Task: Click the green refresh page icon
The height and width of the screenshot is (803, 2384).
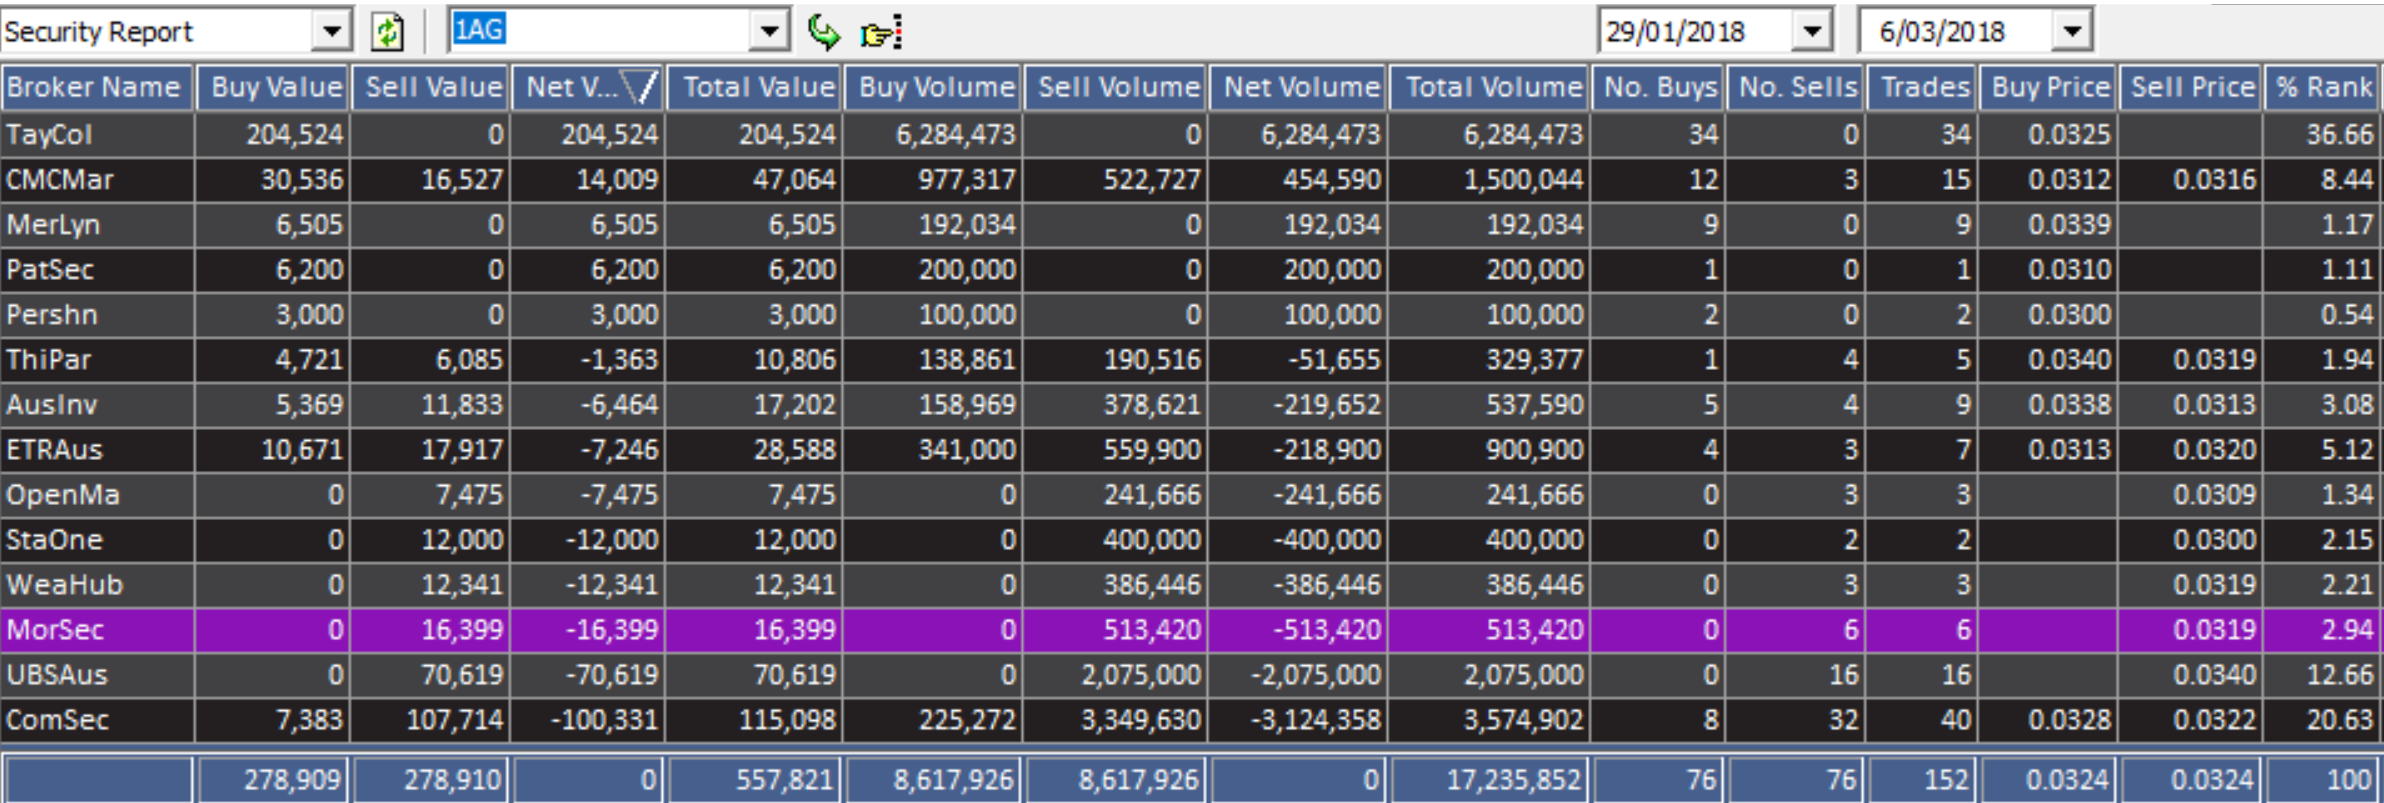Action: 386,32
